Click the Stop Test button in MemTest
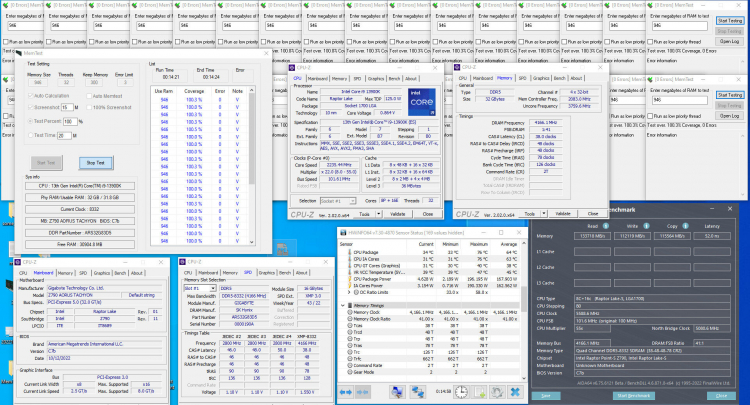 point(95,161)
